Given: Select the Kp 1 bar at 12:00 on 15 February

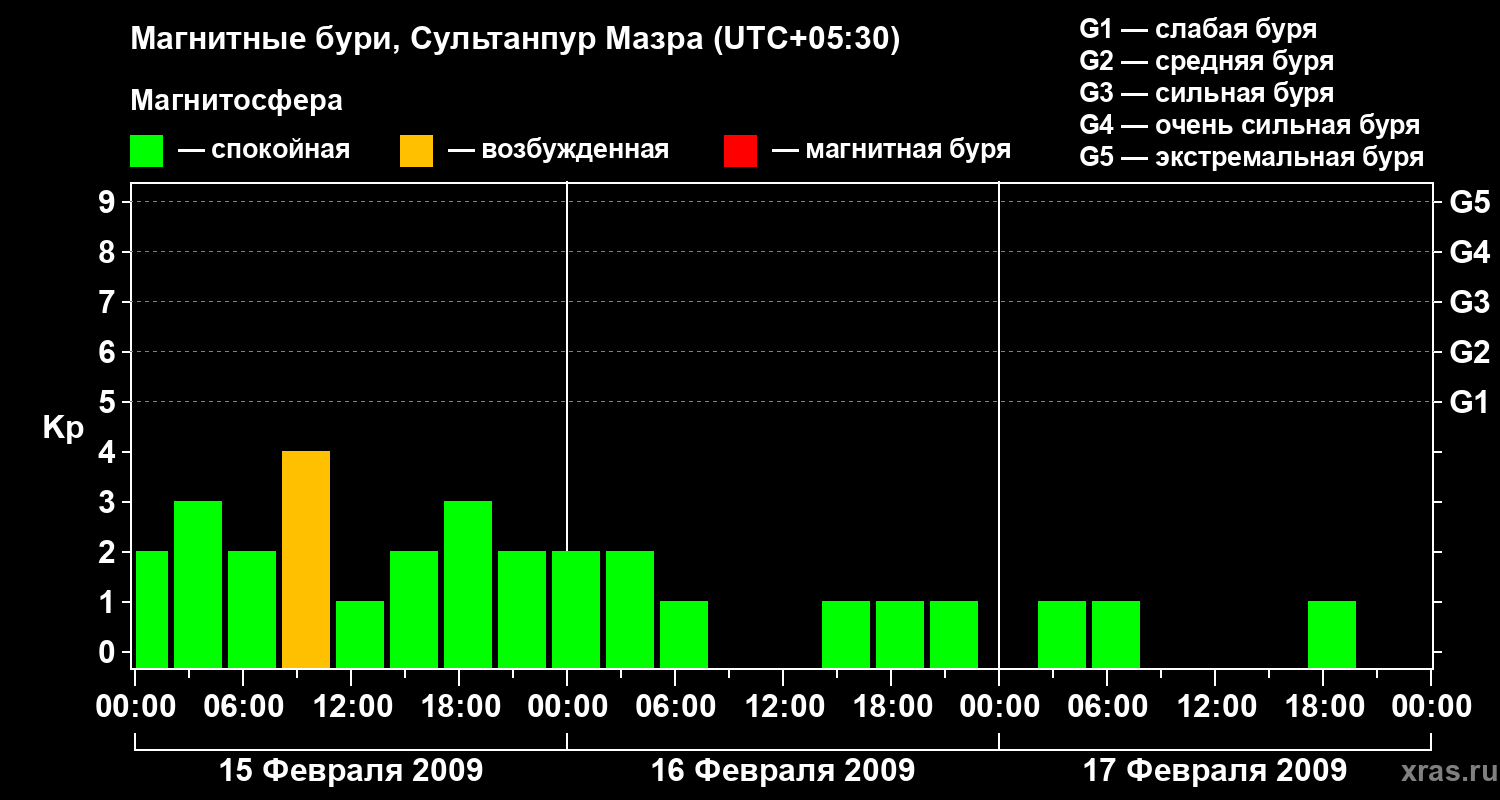Looking at the screenshot, I should point(360,635).
